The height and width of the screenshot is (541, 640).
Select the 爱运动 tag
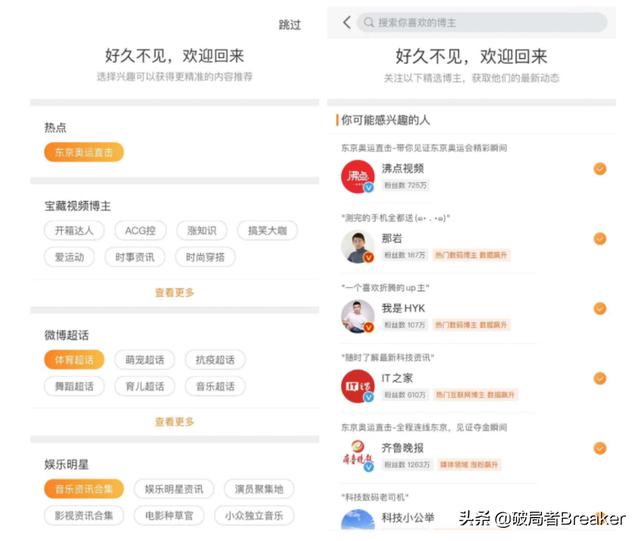coord(69,257)
